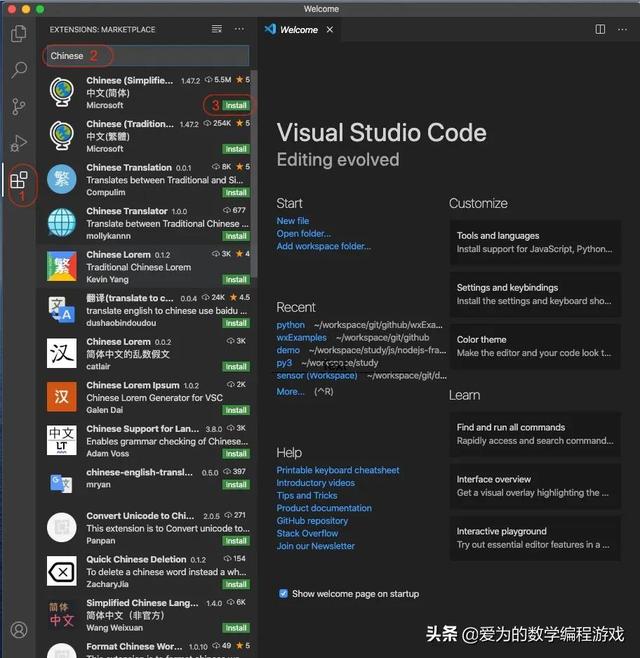The image size is (640, 658).
Task: Open Convert Unicode to Chinese icon
Action: coord(62,527)
